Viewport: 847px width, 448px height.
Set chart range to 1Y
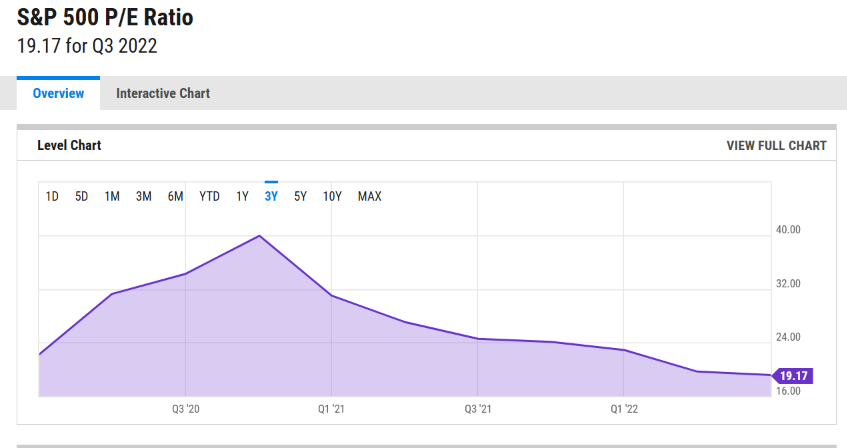pos(243,196)
